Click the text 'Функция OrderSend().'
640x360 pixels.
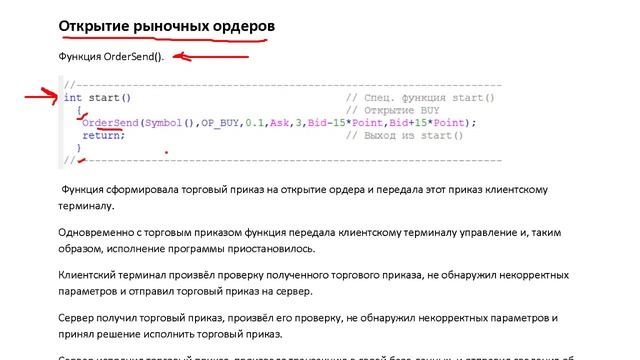point(111,57)
